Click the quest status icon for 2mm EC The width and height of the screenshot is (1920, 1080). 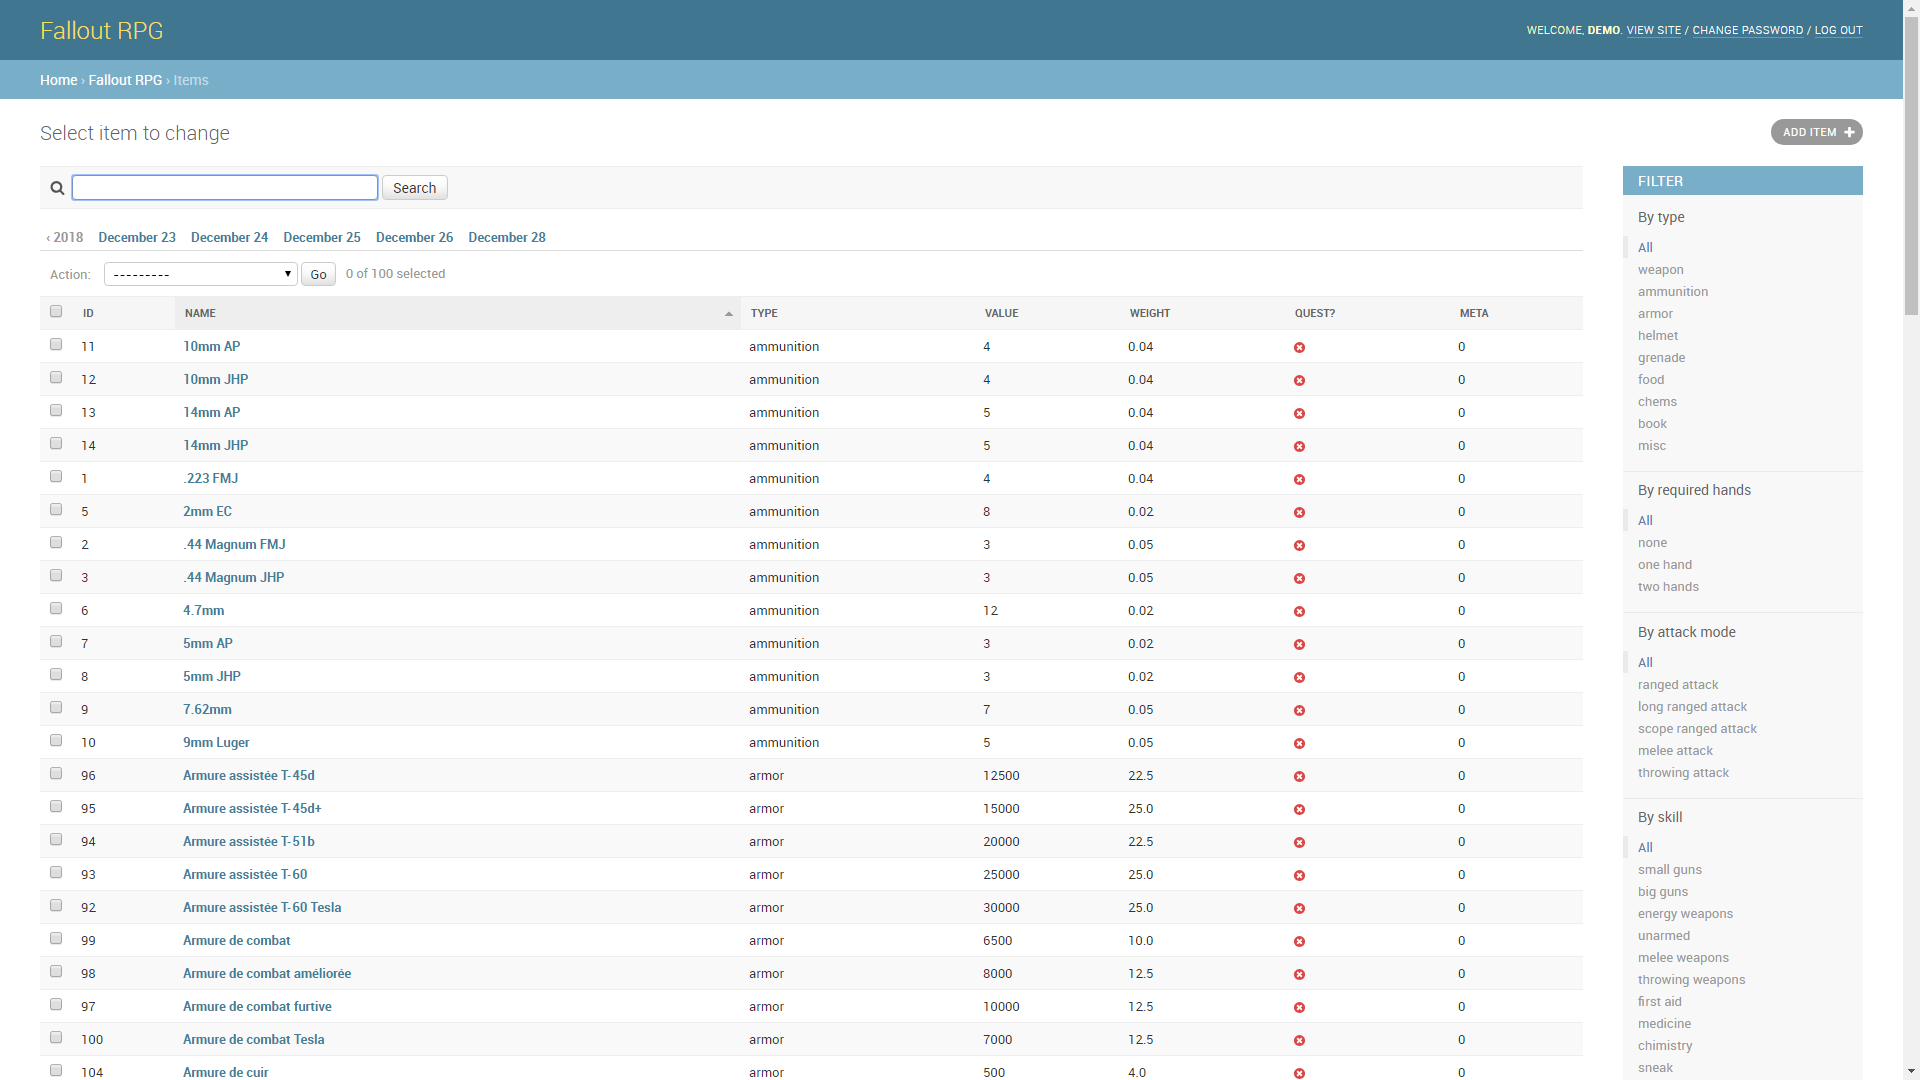click(x=1299, y=513)
